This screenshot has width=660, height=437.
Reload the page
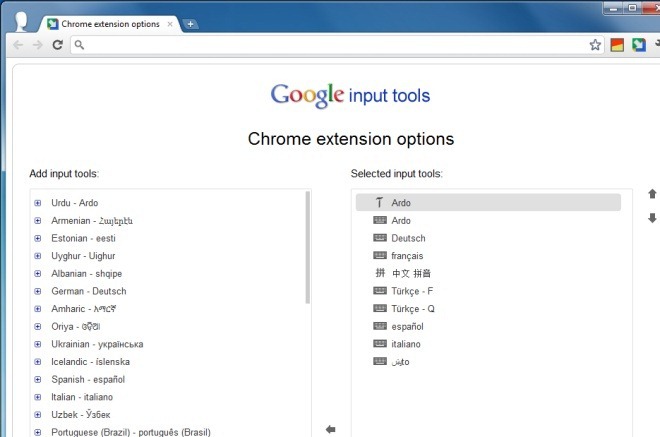tap(58, 45)
